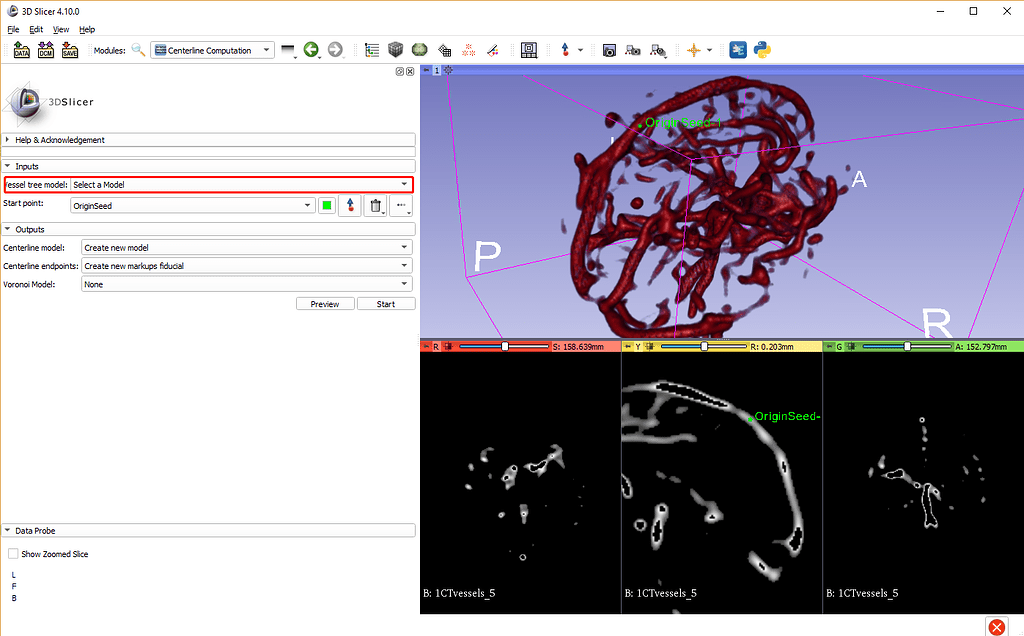Save the current scene

(70, 49)
